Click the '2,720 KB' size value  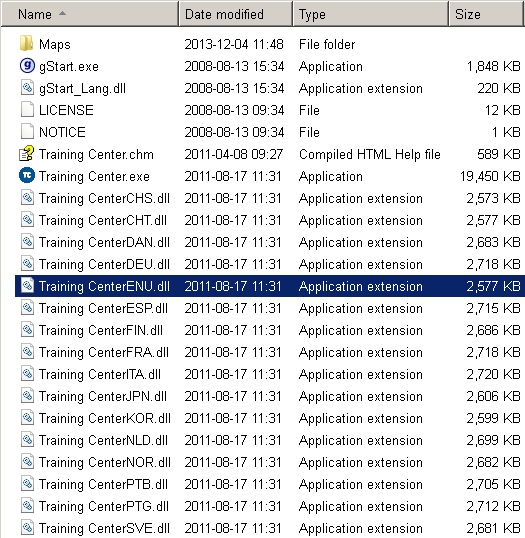tap(494, 374)
